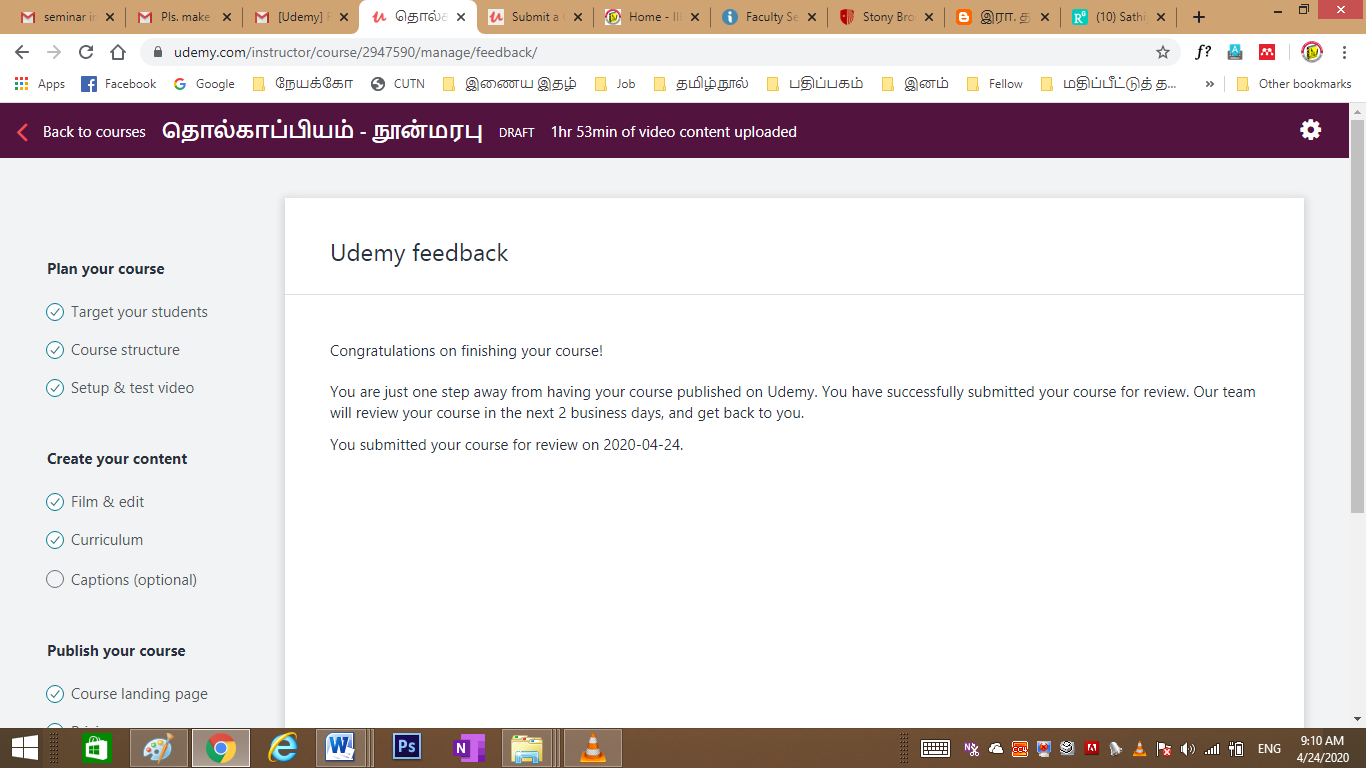
Task: Open OneNote from the taskbar
Action: 468,748
